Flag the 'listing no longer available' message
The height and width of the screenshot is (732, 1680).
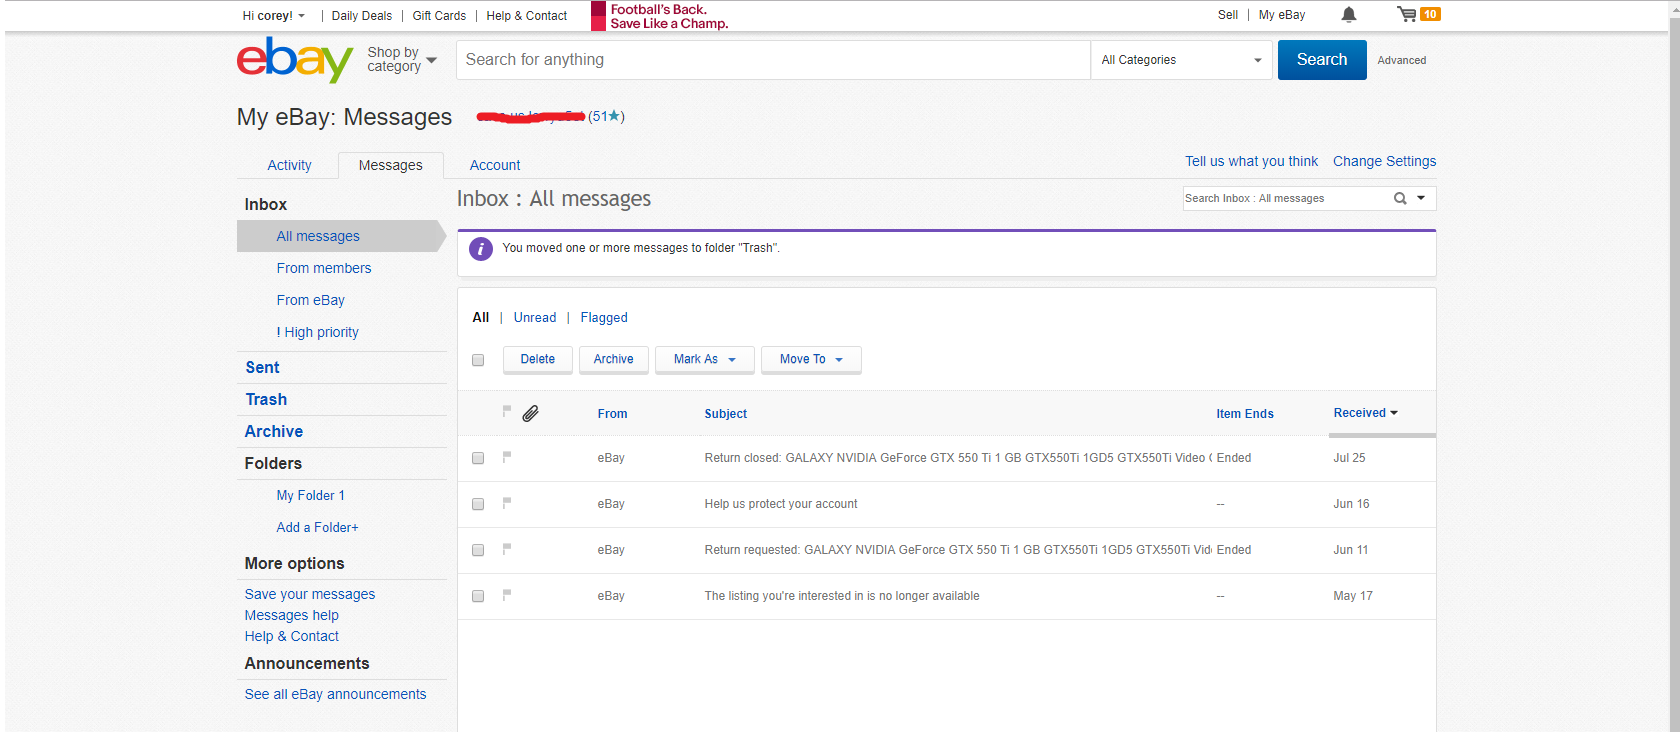(507, 595)
